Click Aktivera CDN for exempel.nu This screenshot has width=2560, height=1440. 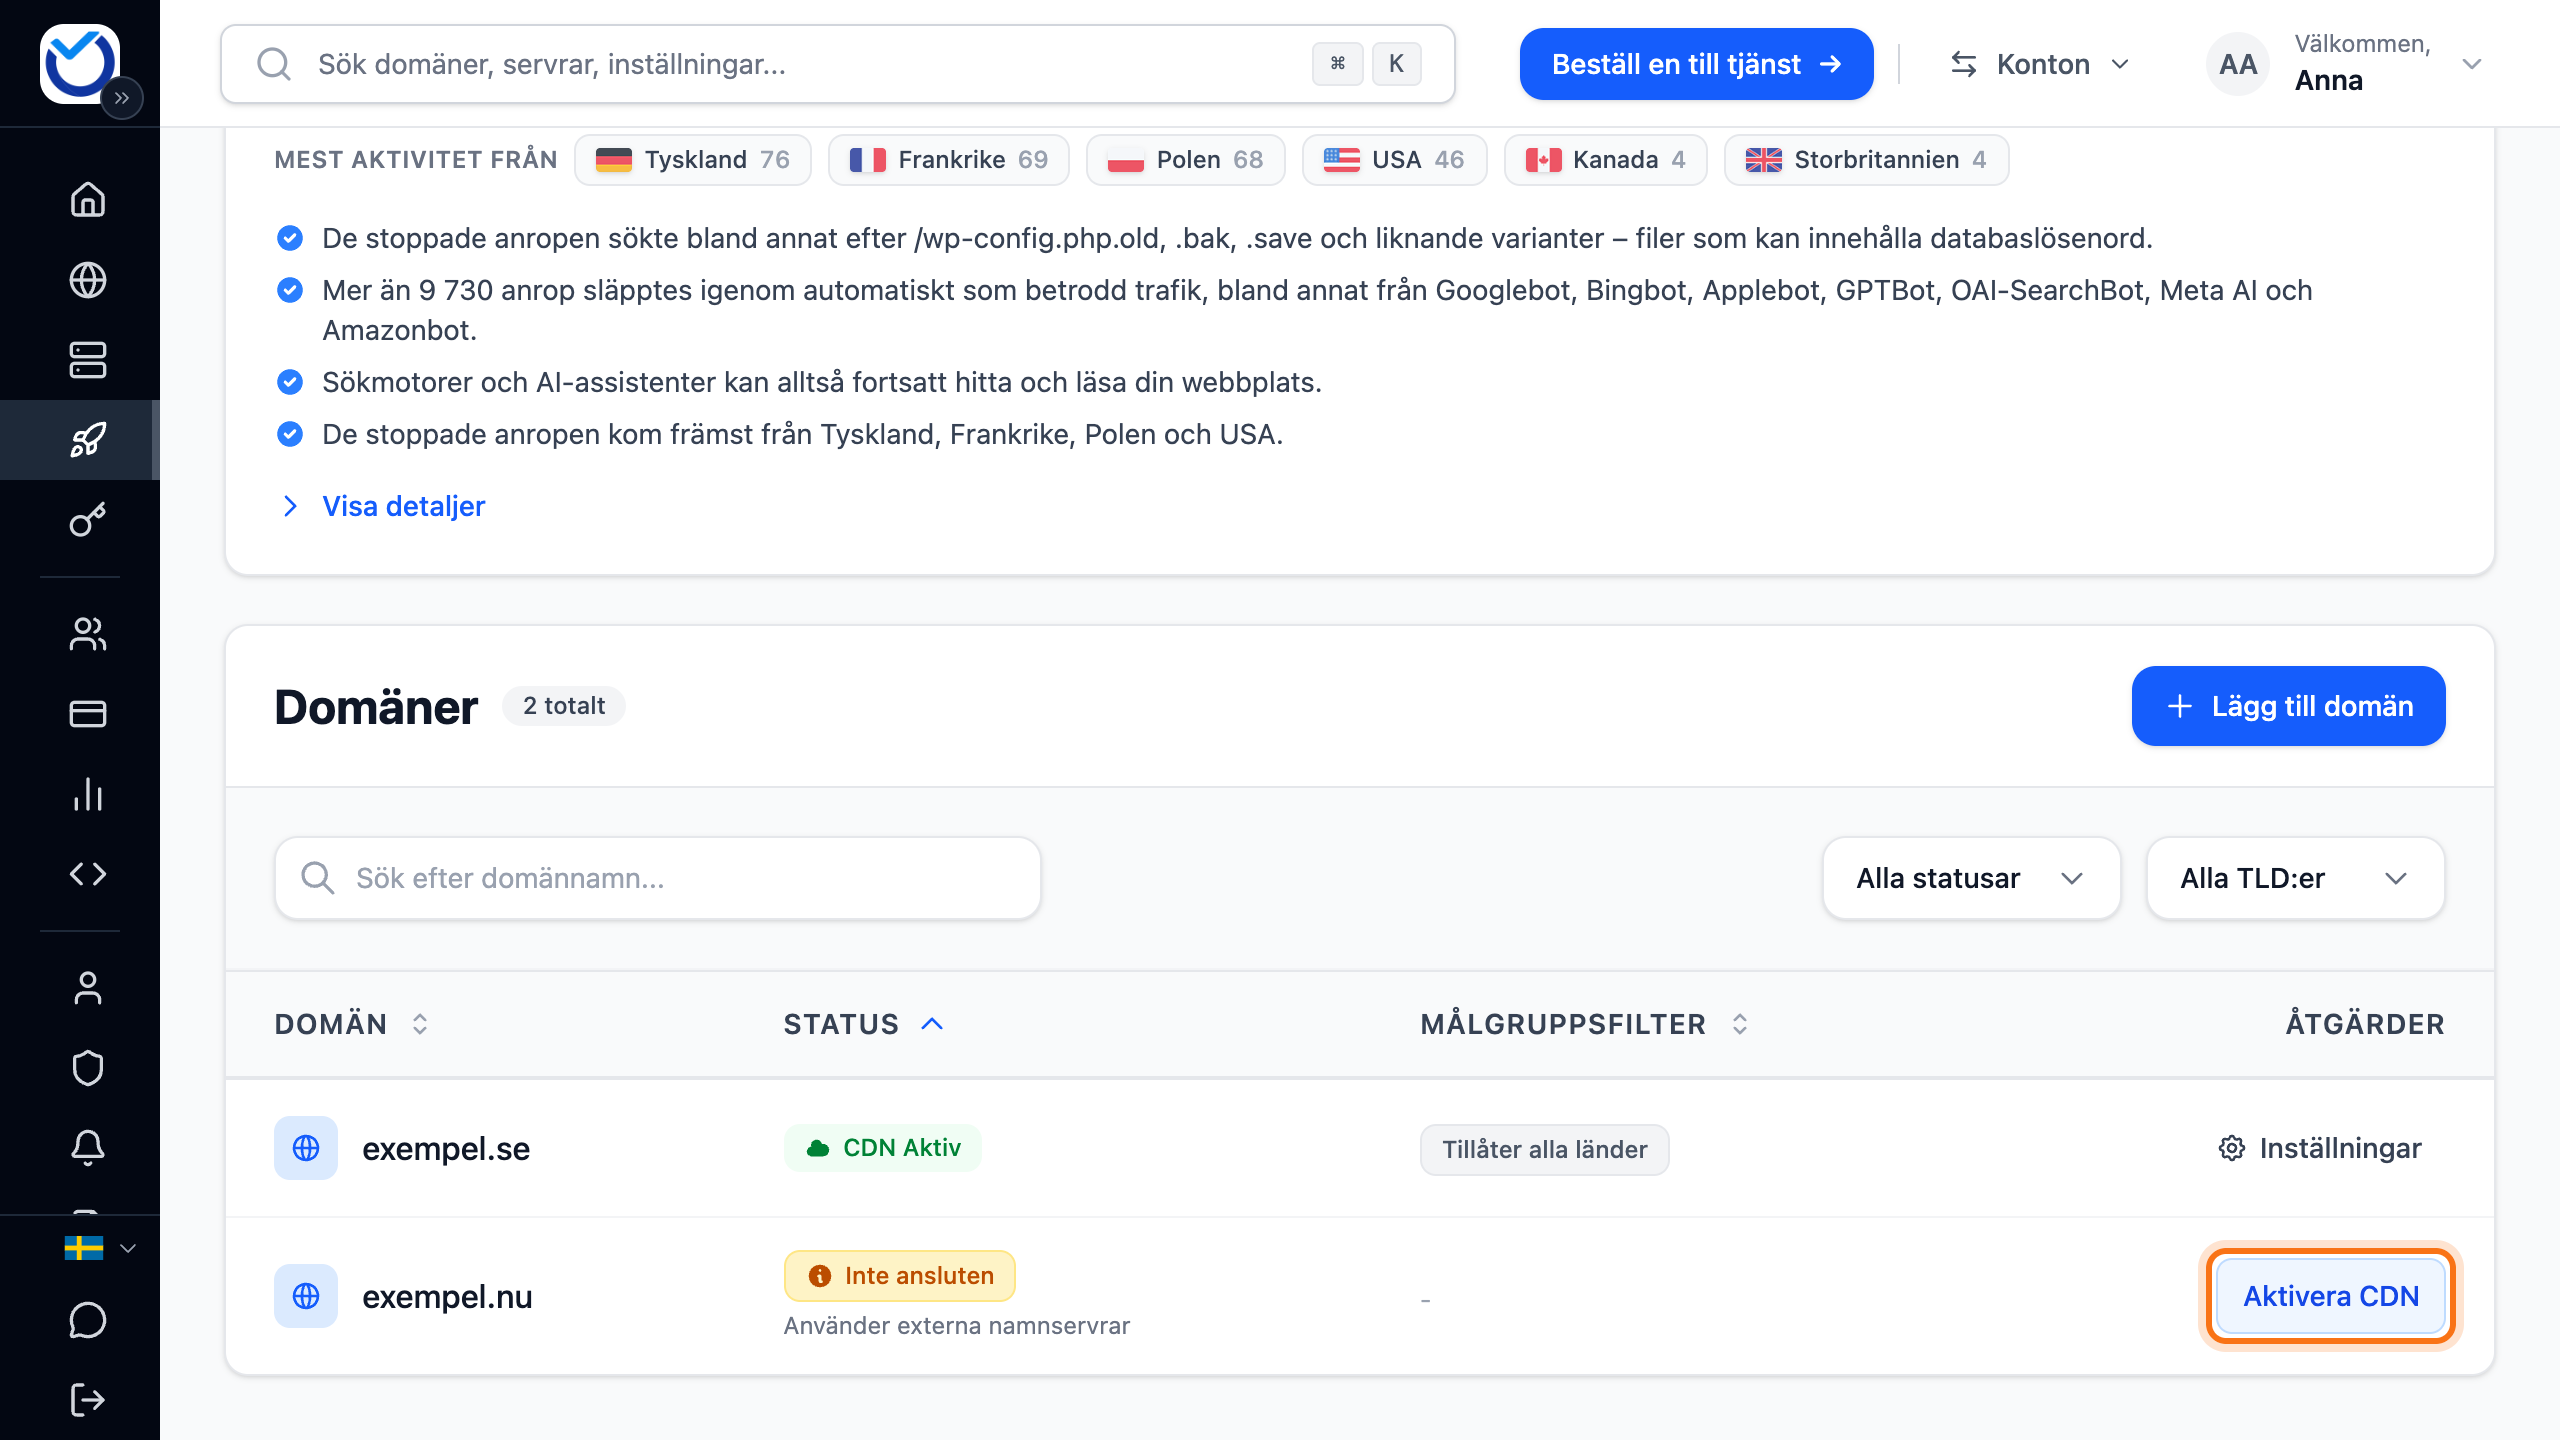[x=2330, y=1296]
